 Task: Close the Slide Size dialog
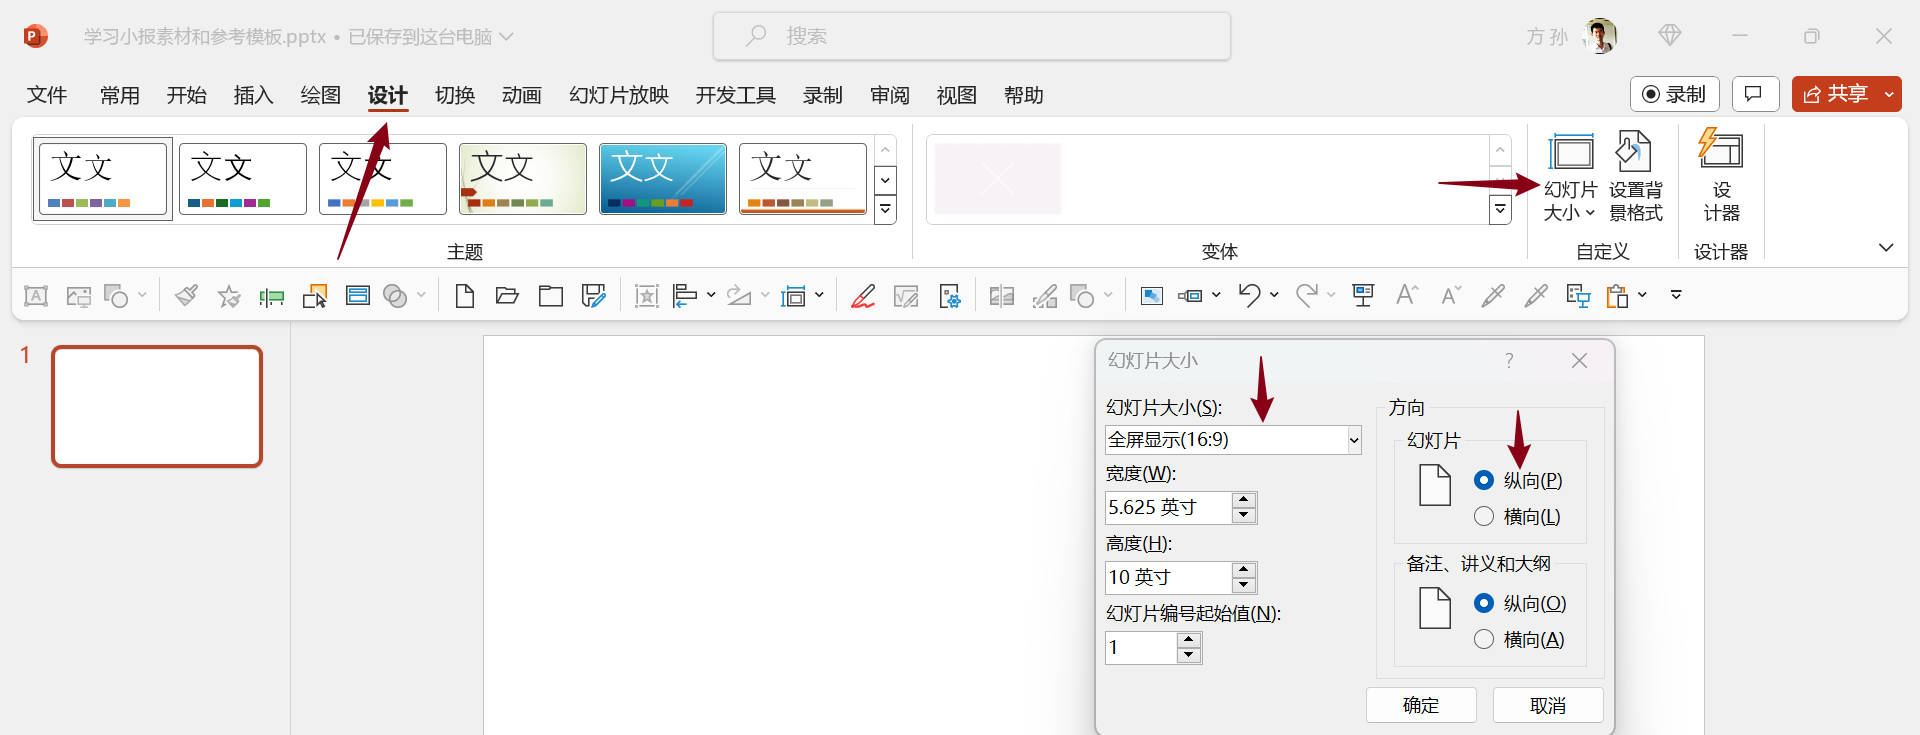[1579, 360]
